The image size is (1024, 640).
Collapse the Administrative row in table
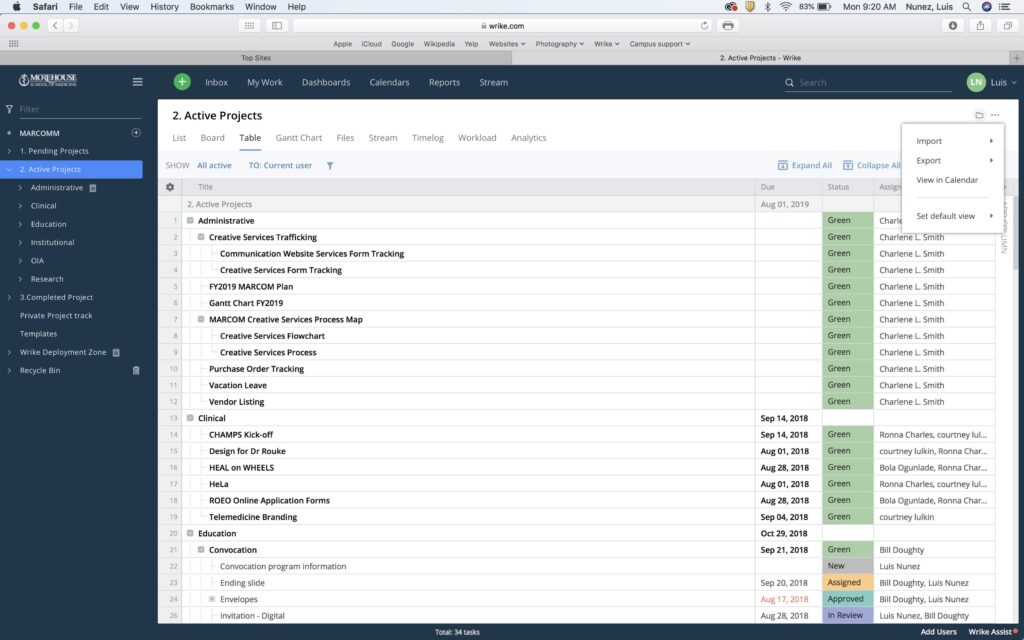coord(190,221)
